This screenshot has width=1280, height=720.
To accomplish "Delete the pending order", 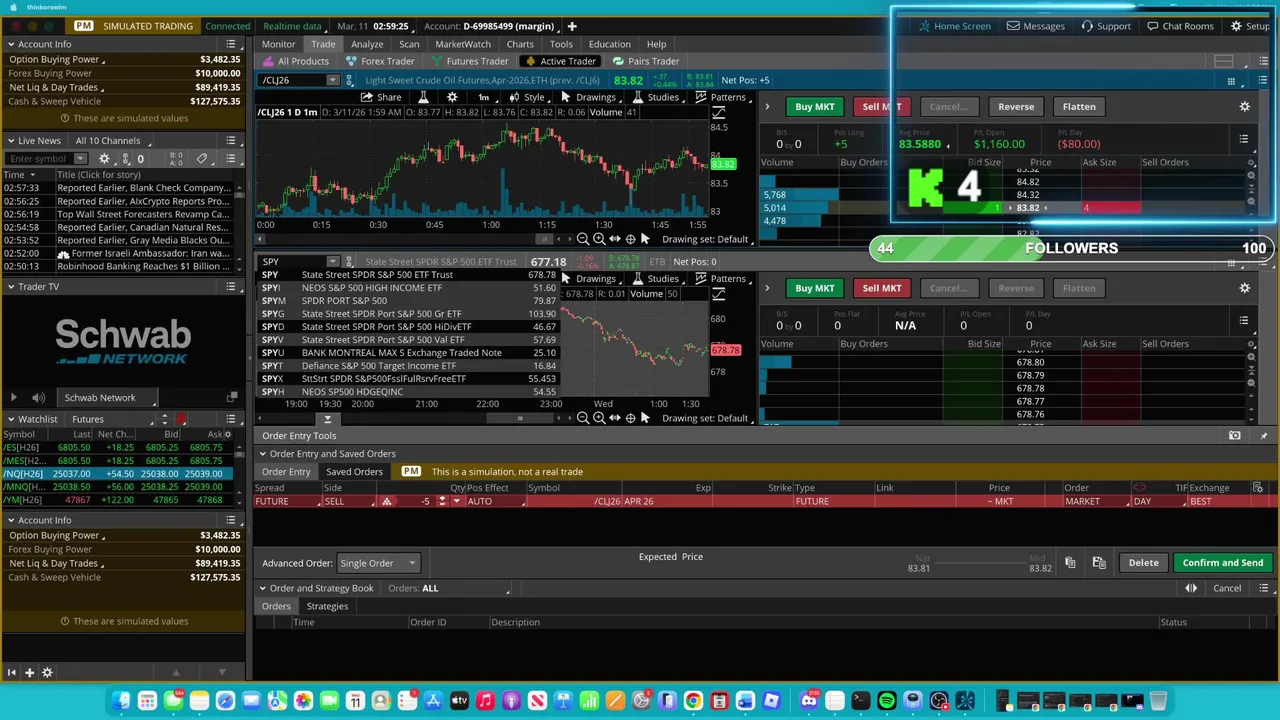I will click(x=1143, y=563).
